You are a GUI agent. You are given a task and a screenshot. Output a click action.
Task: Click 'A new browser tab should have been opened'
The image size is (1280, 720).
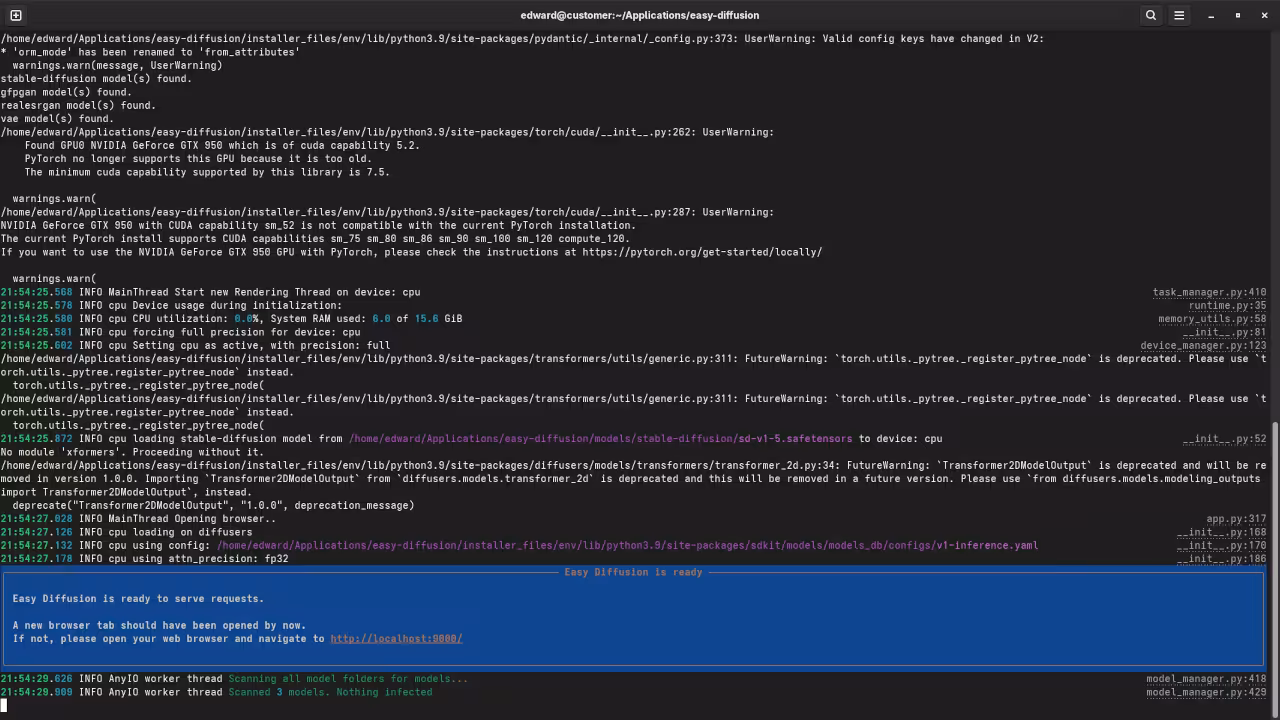159,626
